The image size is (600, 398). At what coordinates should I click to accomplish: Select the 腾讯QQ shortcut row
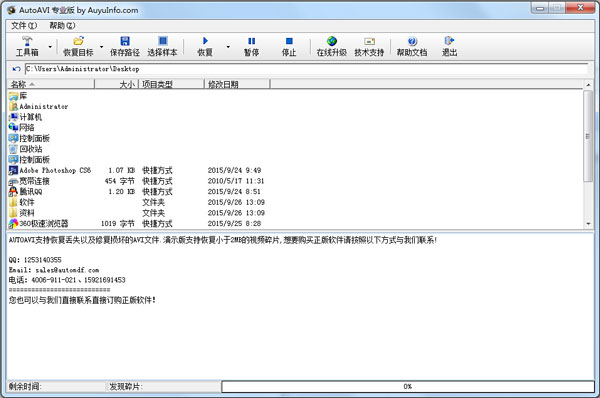[137, 191]
